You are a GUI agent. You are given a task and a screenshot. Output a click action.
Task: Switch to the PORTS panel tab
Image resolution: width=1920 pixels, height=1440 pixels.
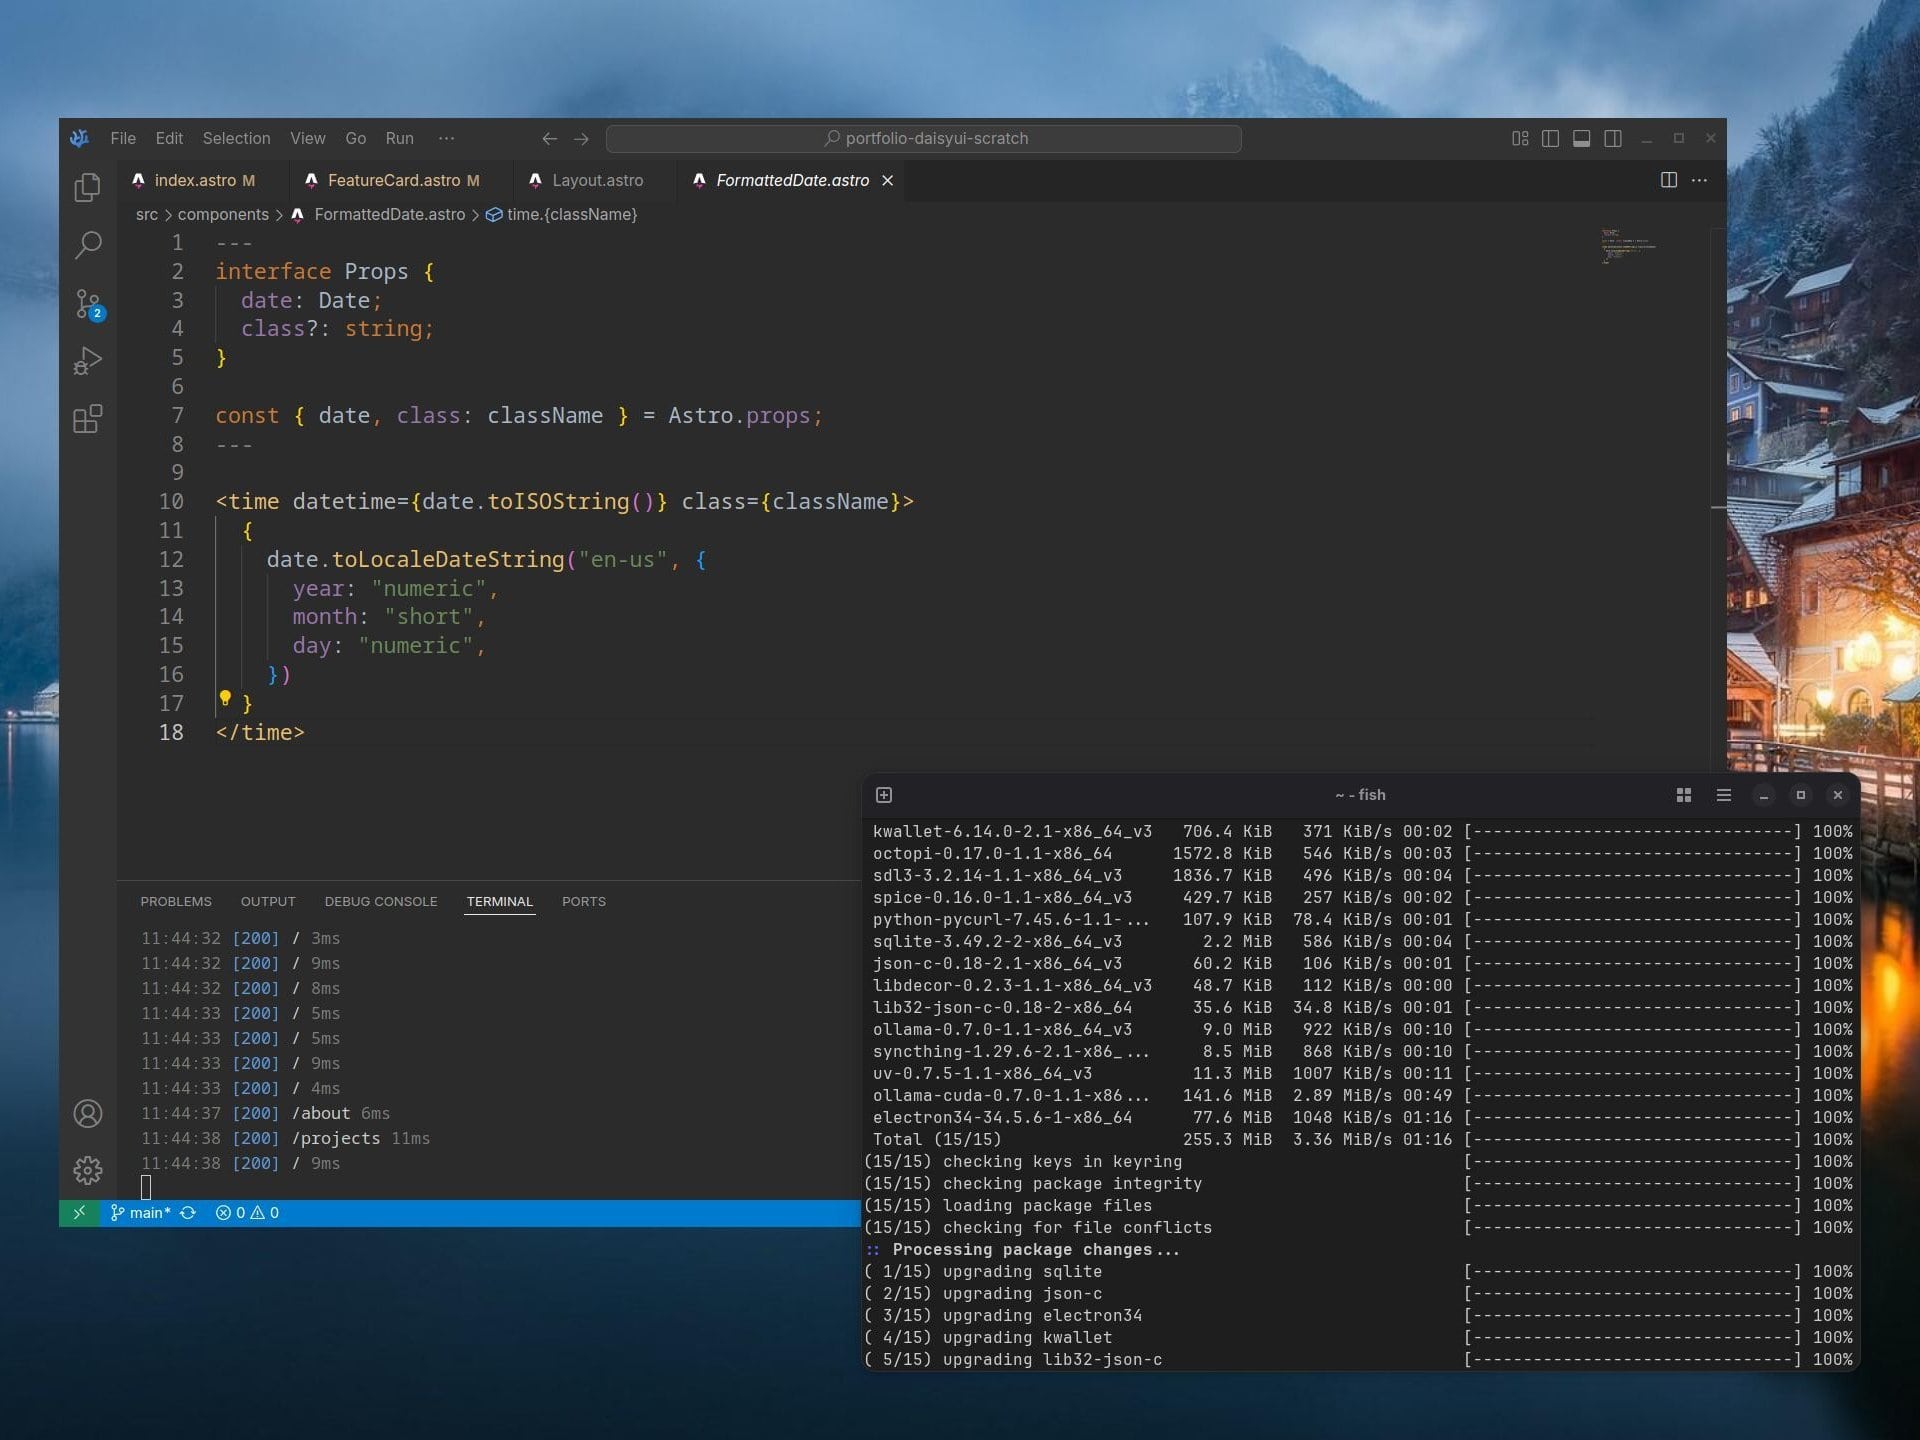584,901
